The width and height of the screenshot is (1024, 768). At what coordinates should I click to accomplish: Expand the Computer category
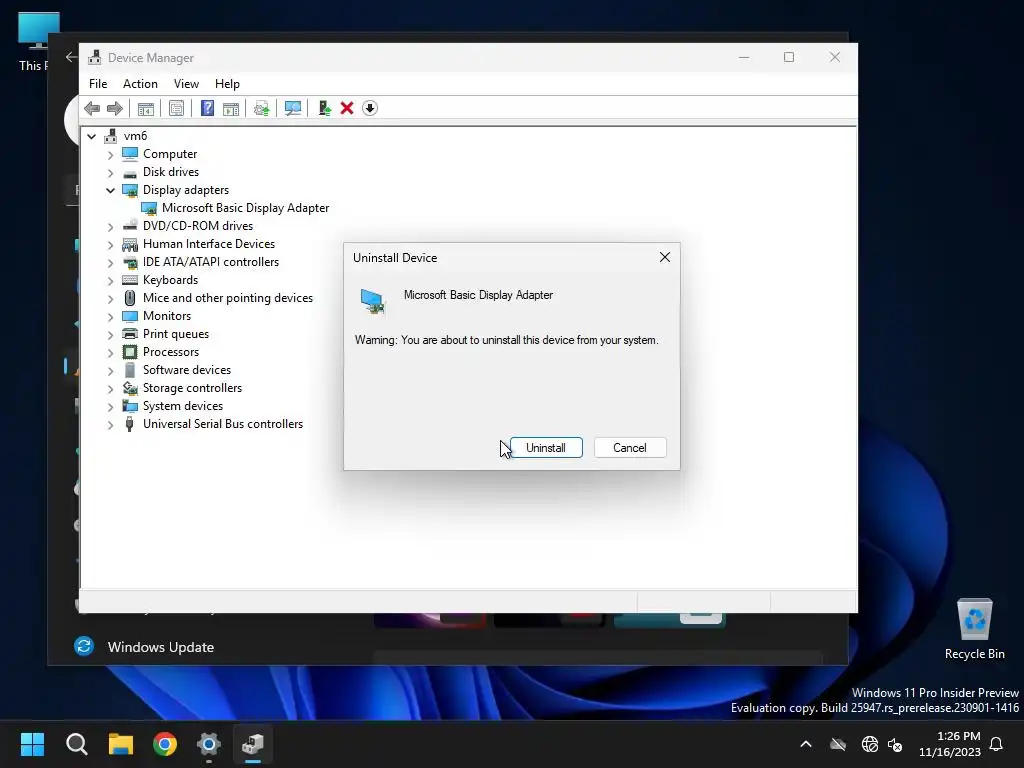pyautogui.click(x=110, y=155)
